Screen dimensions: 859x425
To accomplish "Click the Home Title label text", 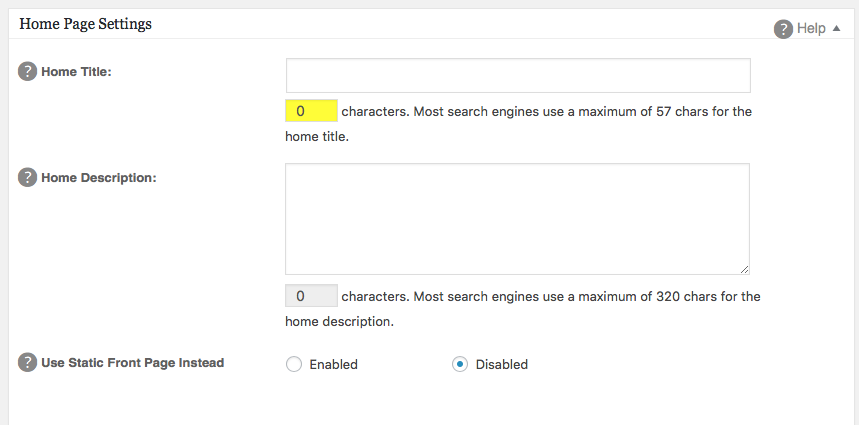I will click(76, 72).
